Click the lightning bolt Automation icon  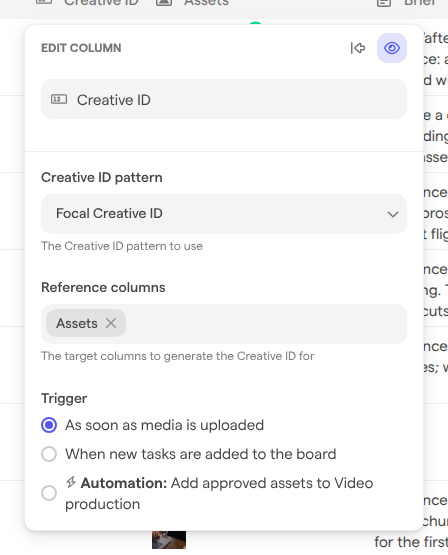coord(71,482)
